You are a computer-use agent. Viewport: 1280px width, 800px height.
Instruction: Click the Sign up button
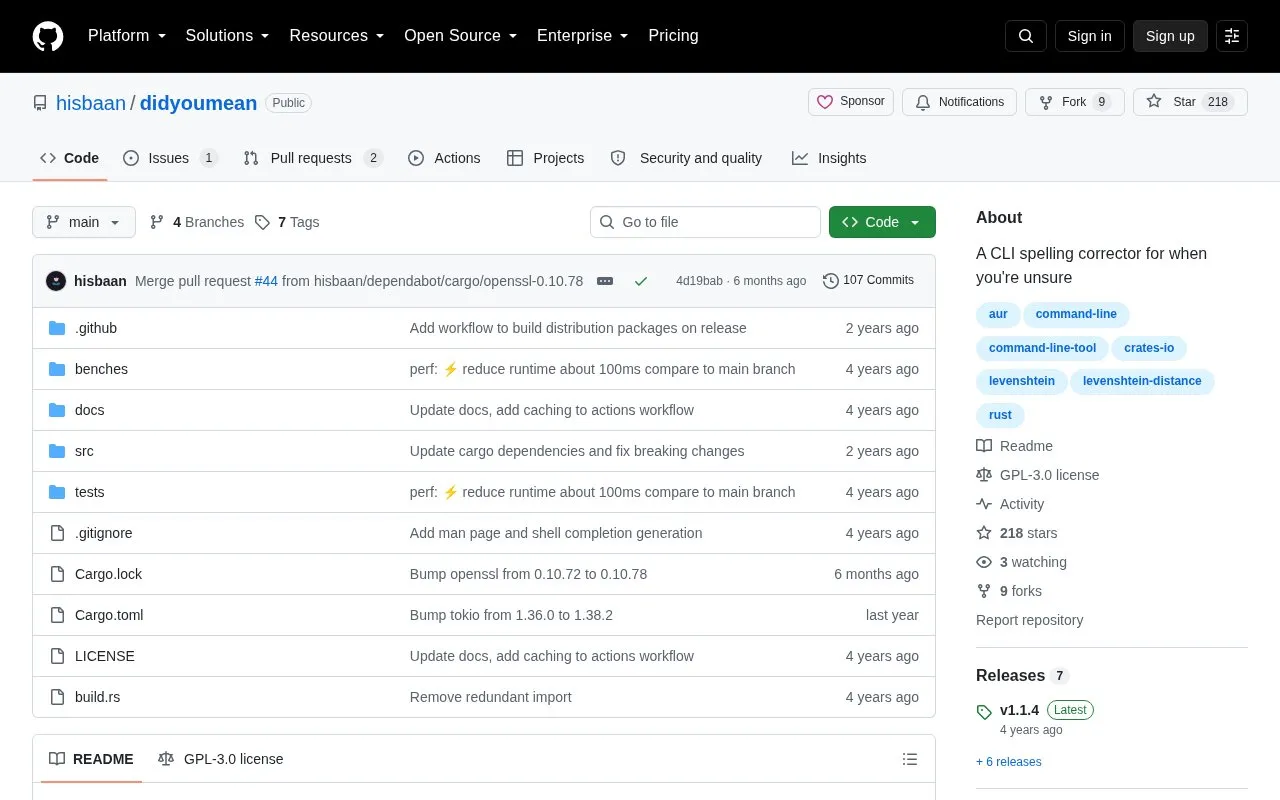(x=1170, y=36)
